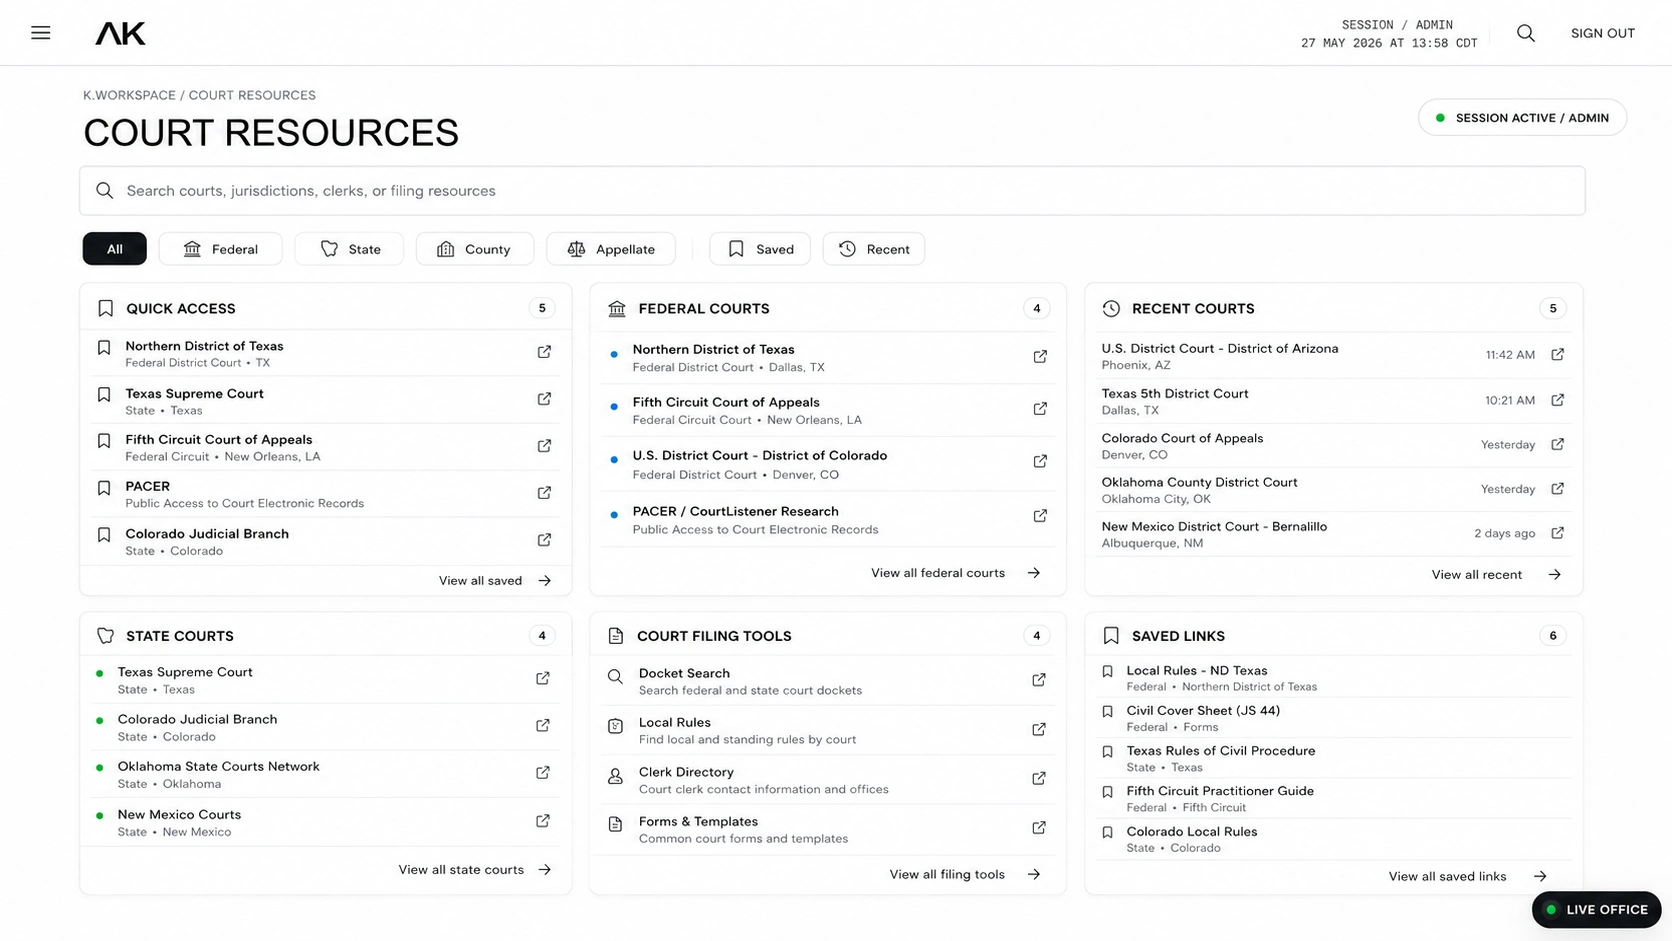Click the AK logo
The height and width of the screenshot is (941, 1672).
click(x=120, y=33)
